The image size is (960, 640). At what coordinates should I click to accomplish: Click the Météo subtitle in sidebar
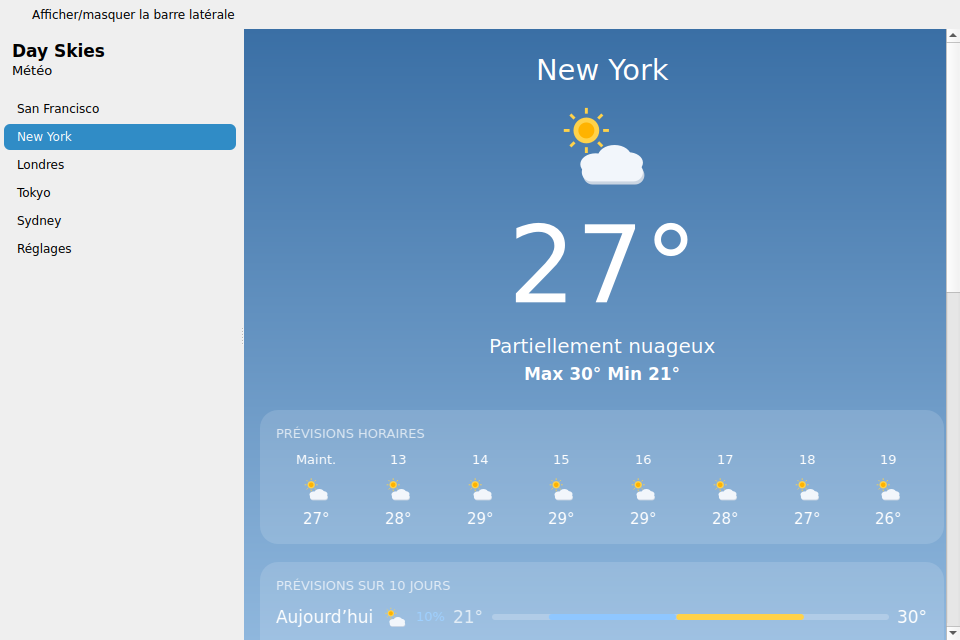coord(32,70)
